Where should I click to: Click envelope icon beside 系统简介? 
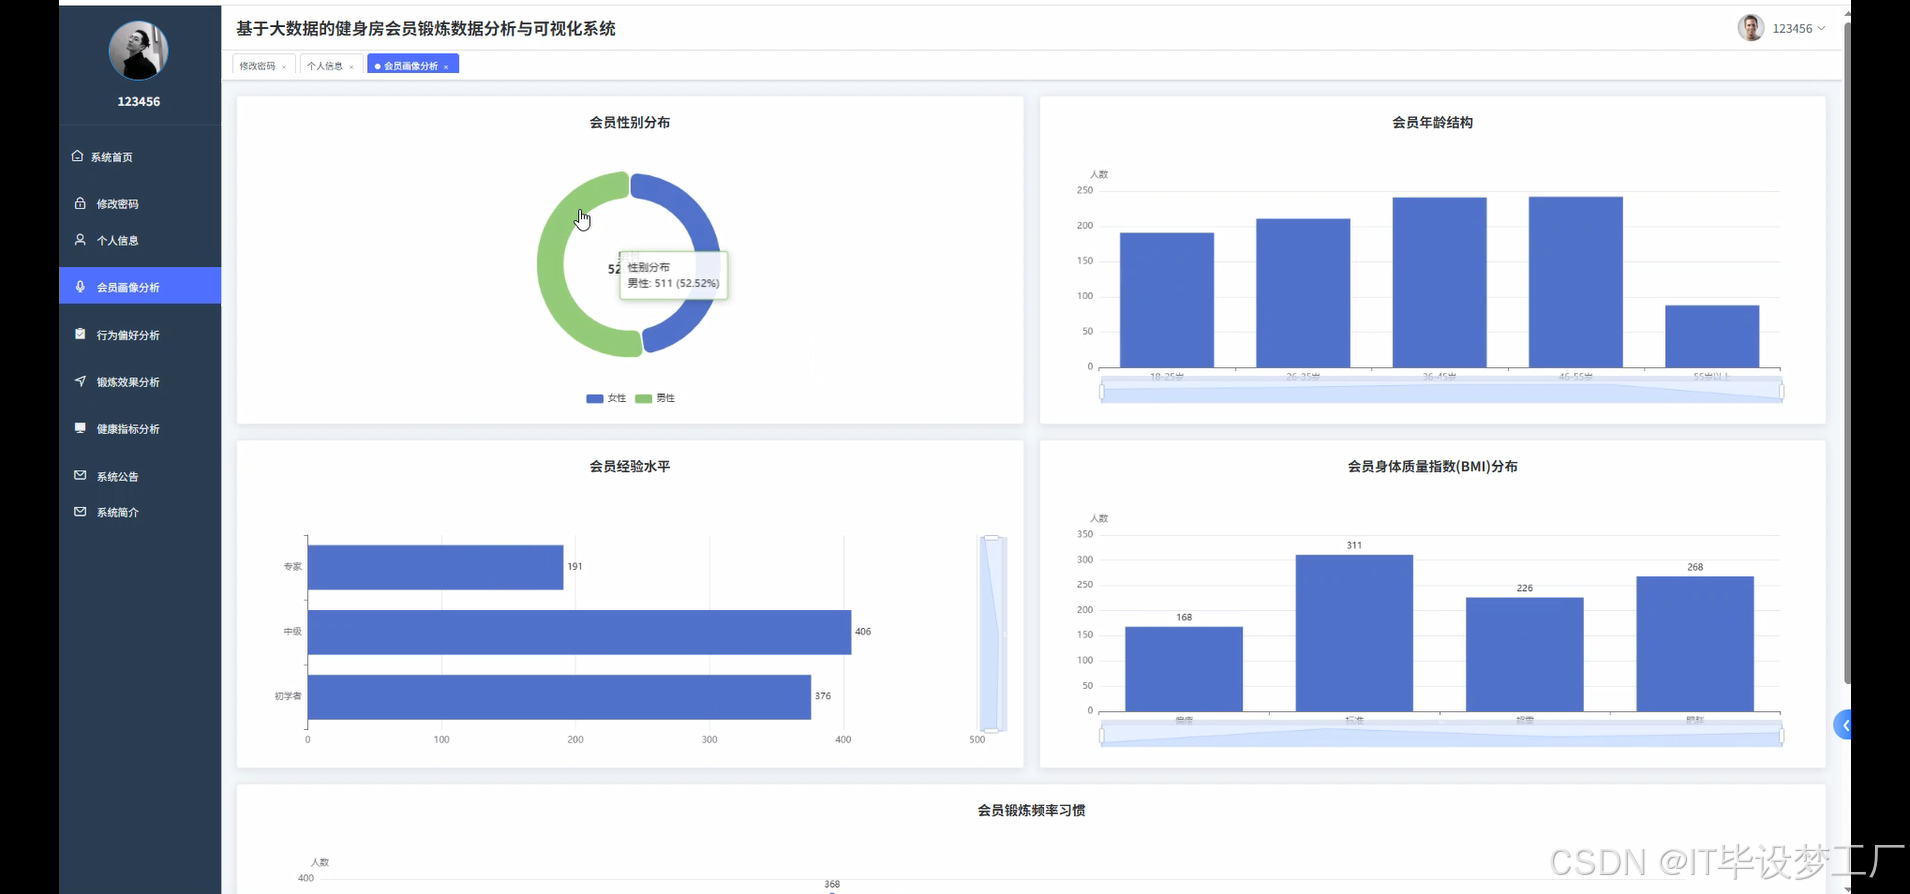[x=80, y=511]
